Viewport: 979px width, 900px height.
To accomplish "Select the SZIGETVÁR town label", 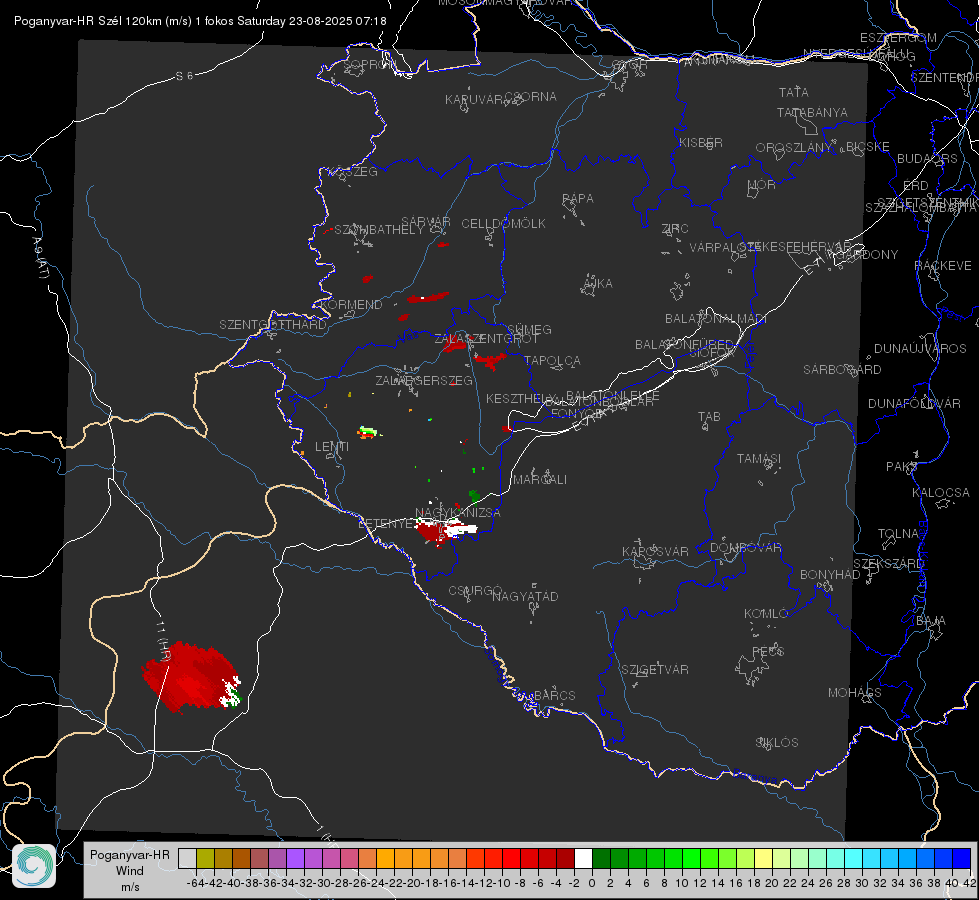I will pos(654,670).
